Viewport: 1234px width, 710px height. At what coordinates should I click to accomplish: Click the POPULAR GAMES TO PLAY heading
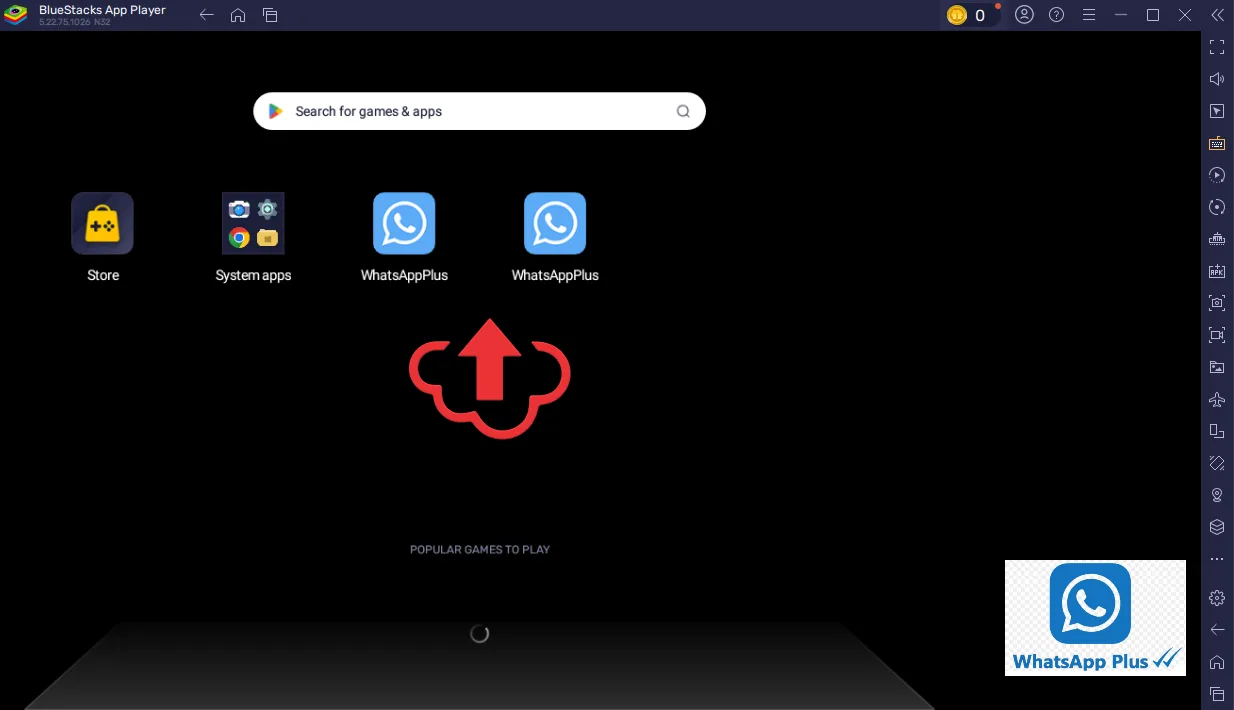tap(480, 549)
